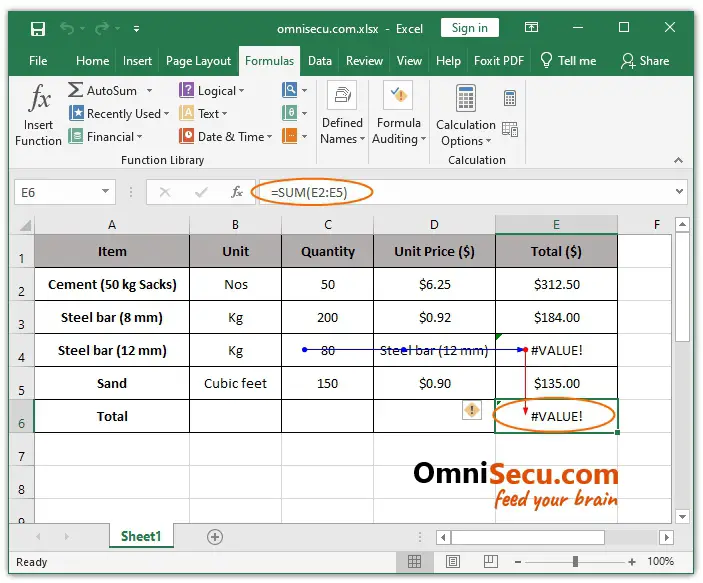Collapse the ribbon with the caret
Image resolution: width=703 pixels, height=583 pixels.
tap(678, 160)
